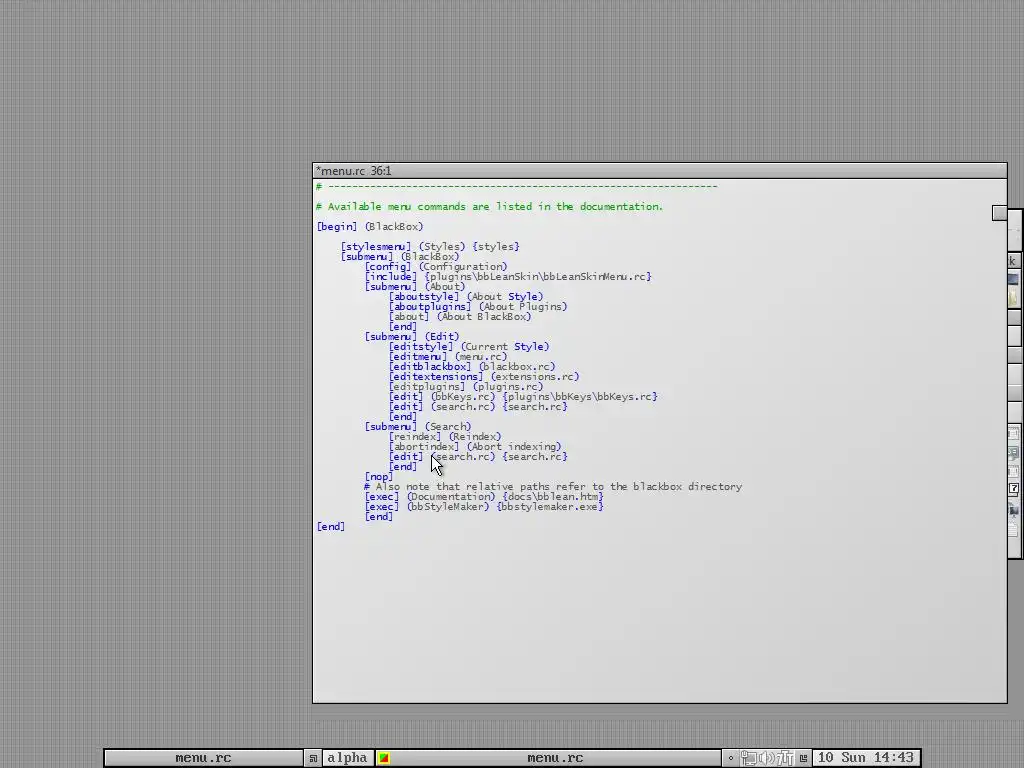Click the colored app icon on the menu.rc task button
1024x768 pixels.
pos(384,758)
